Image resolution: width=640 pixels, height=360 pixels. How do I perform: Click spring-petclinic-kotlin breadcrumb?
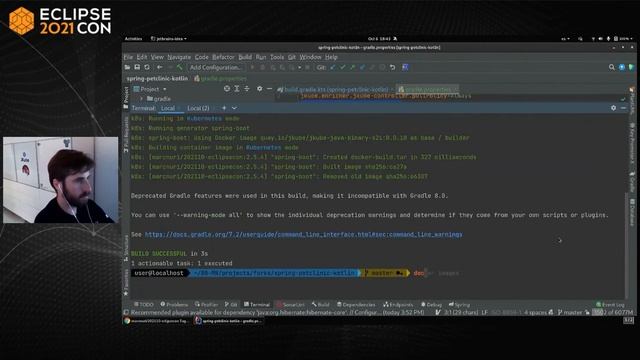[x=157, y=78]
